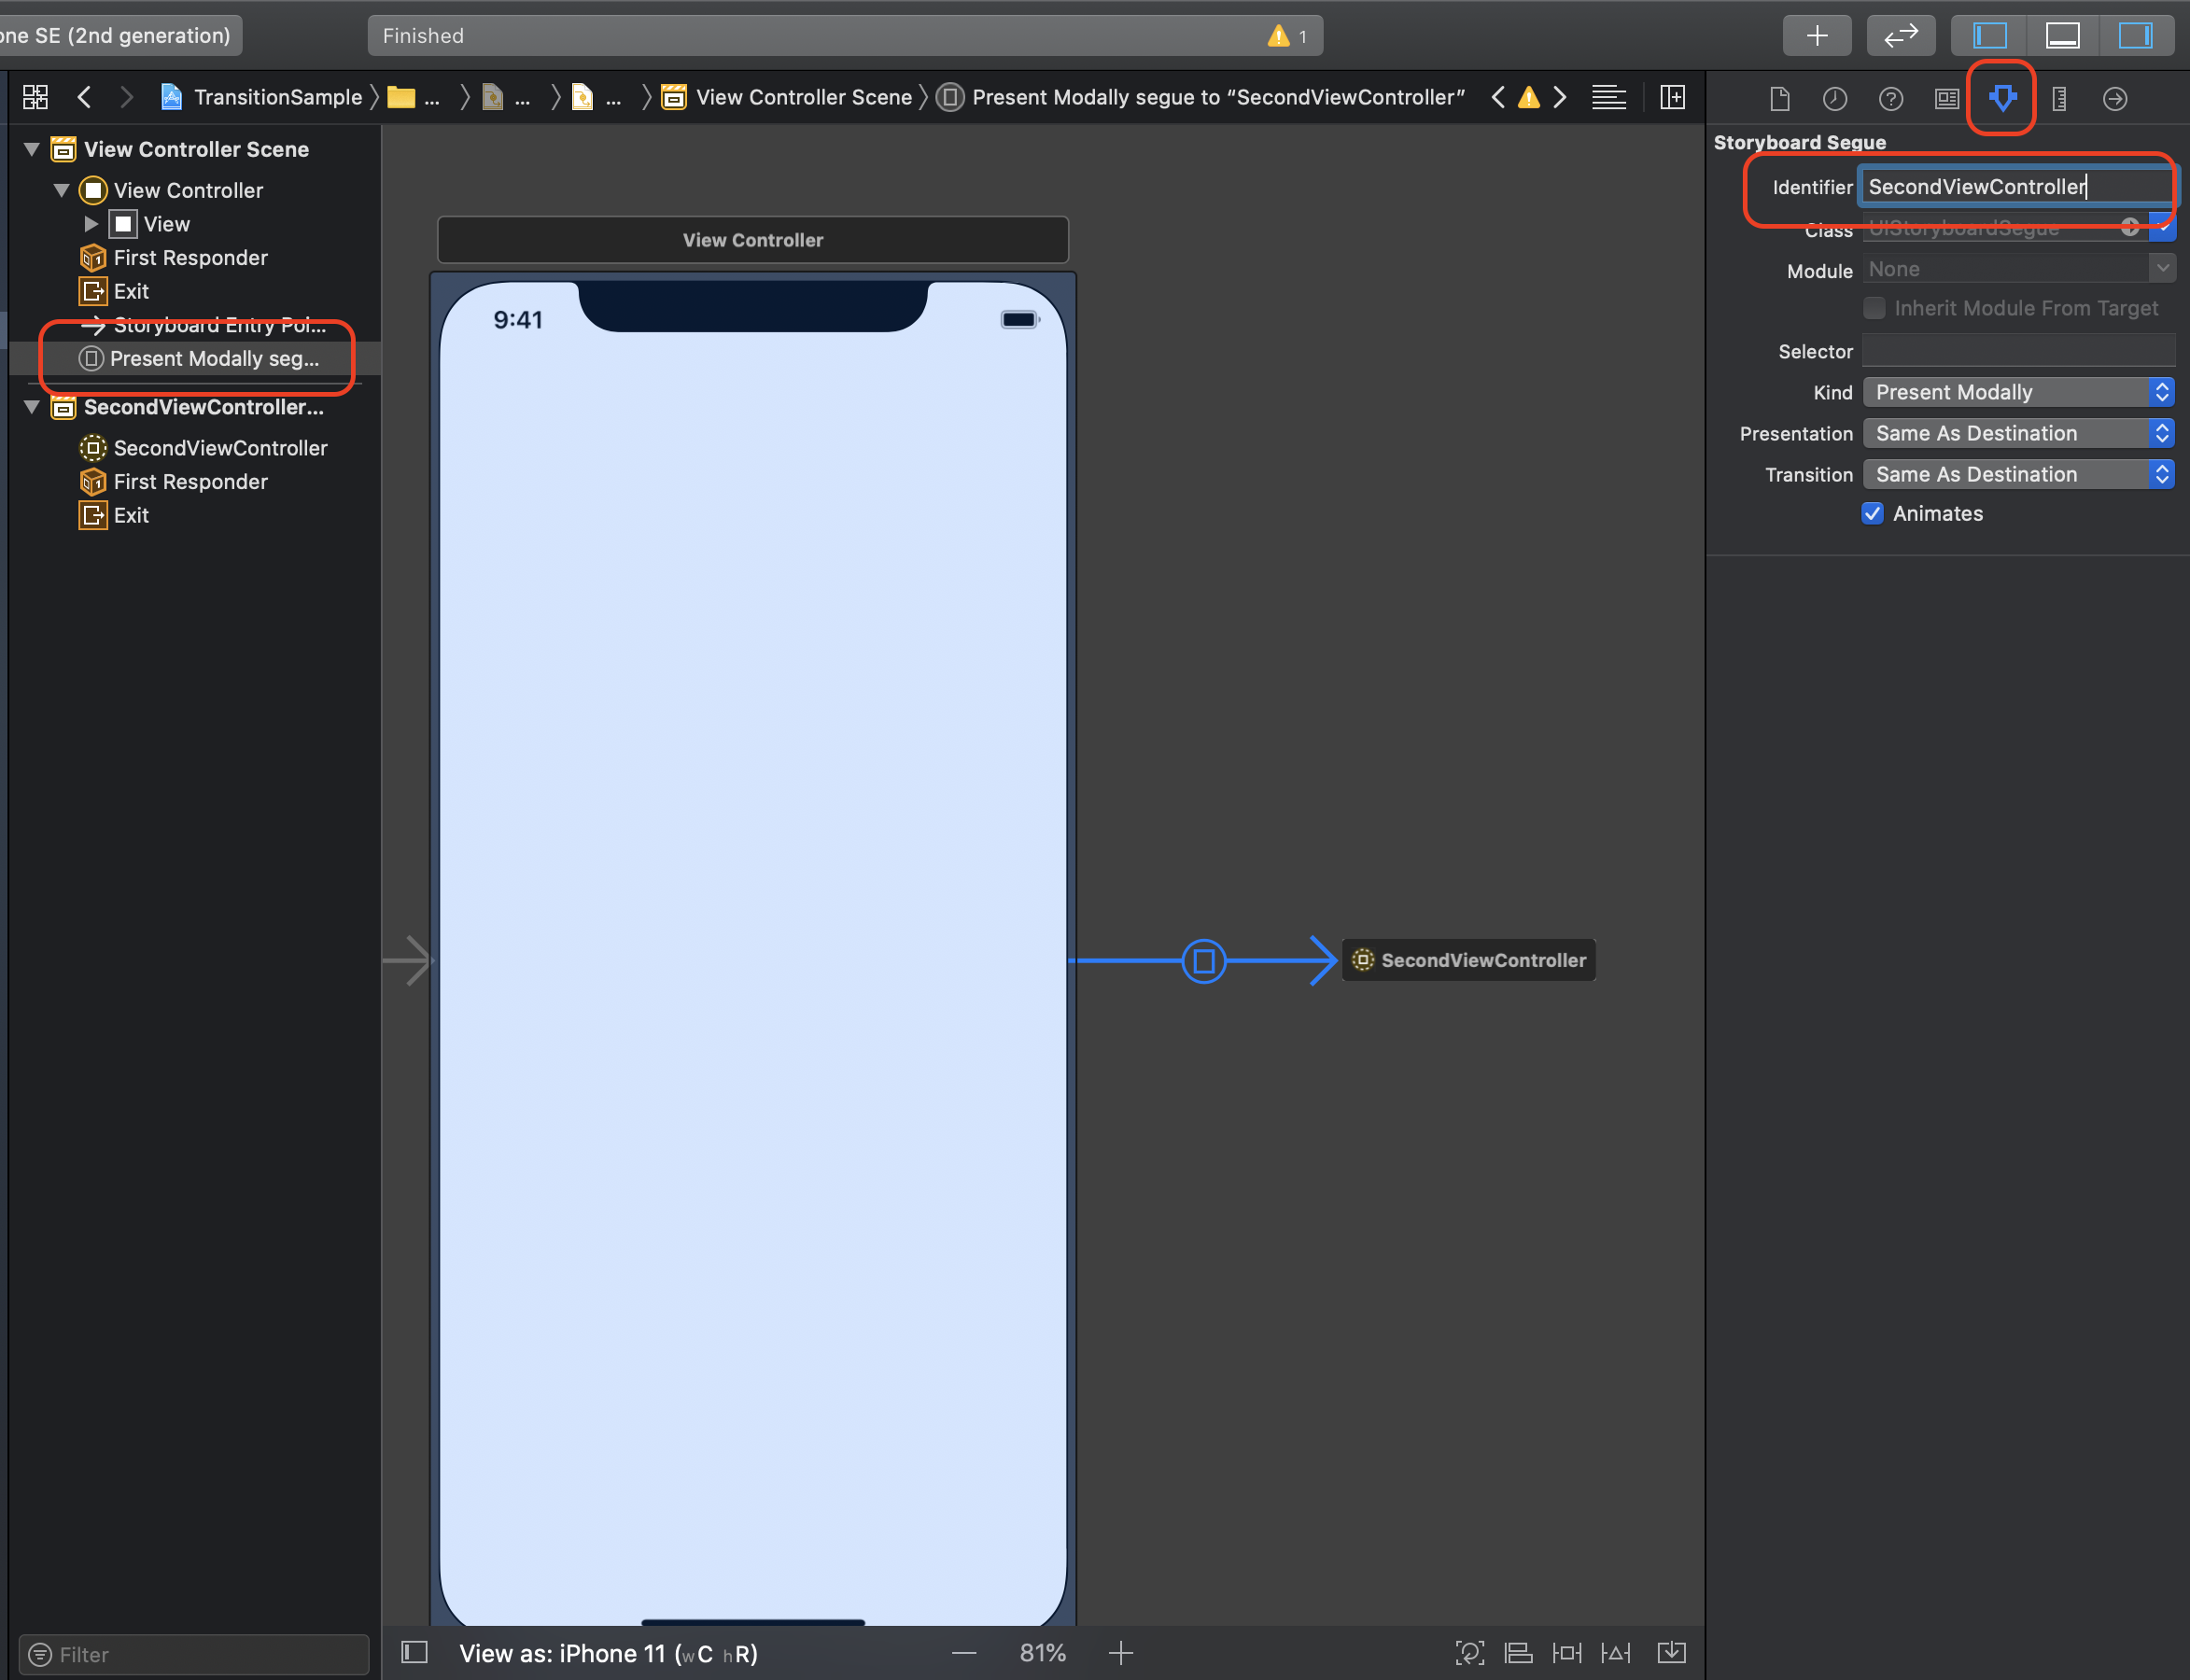2190x1680 pixels.
Task: Go forward in editor history
Action: click(126, 97)
